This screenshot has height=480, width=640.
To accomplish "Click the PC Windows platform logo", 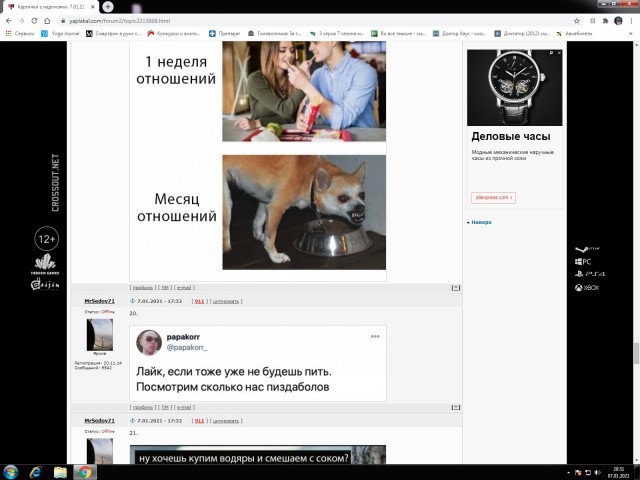I will (583, 262).
